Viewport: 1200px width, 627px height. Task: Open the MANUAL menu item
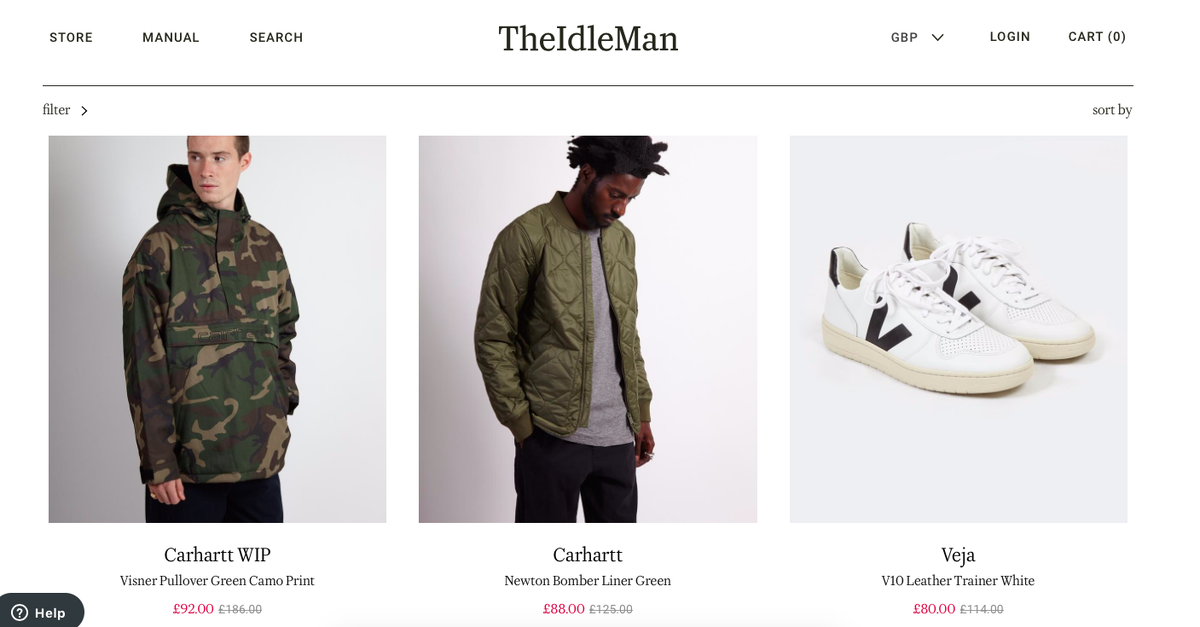[171, 38]
